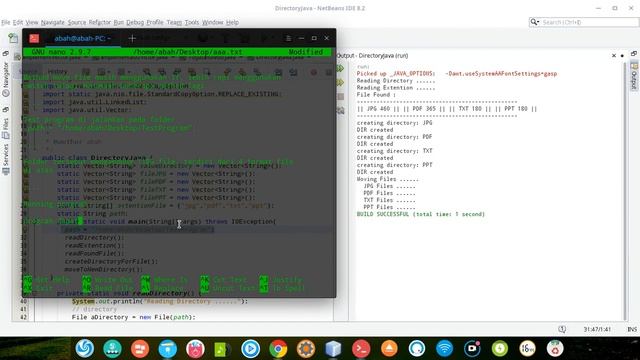This screenshot has height=360, width=640.
Task: Click the red terminal app icon in titlebar
Action: coord(34,38)
